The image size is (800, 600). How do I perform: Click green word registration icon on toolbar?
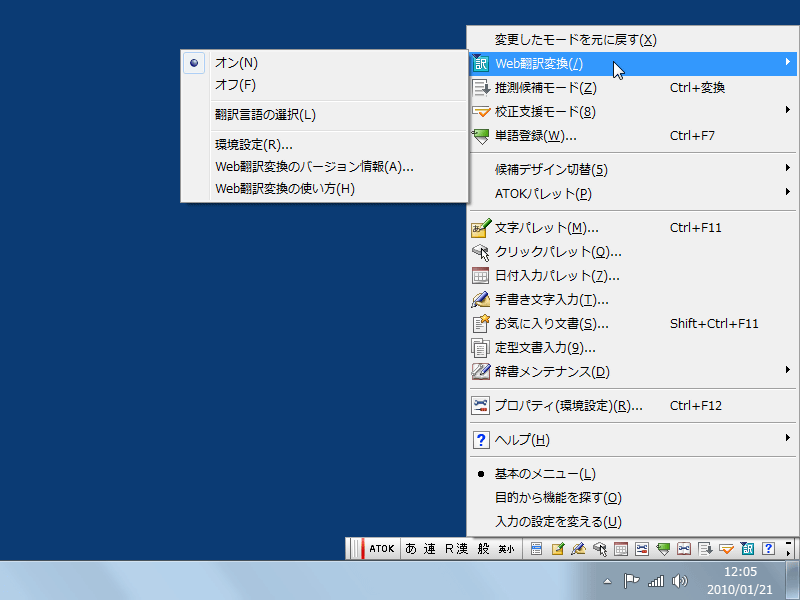click(x=663, y=549)
